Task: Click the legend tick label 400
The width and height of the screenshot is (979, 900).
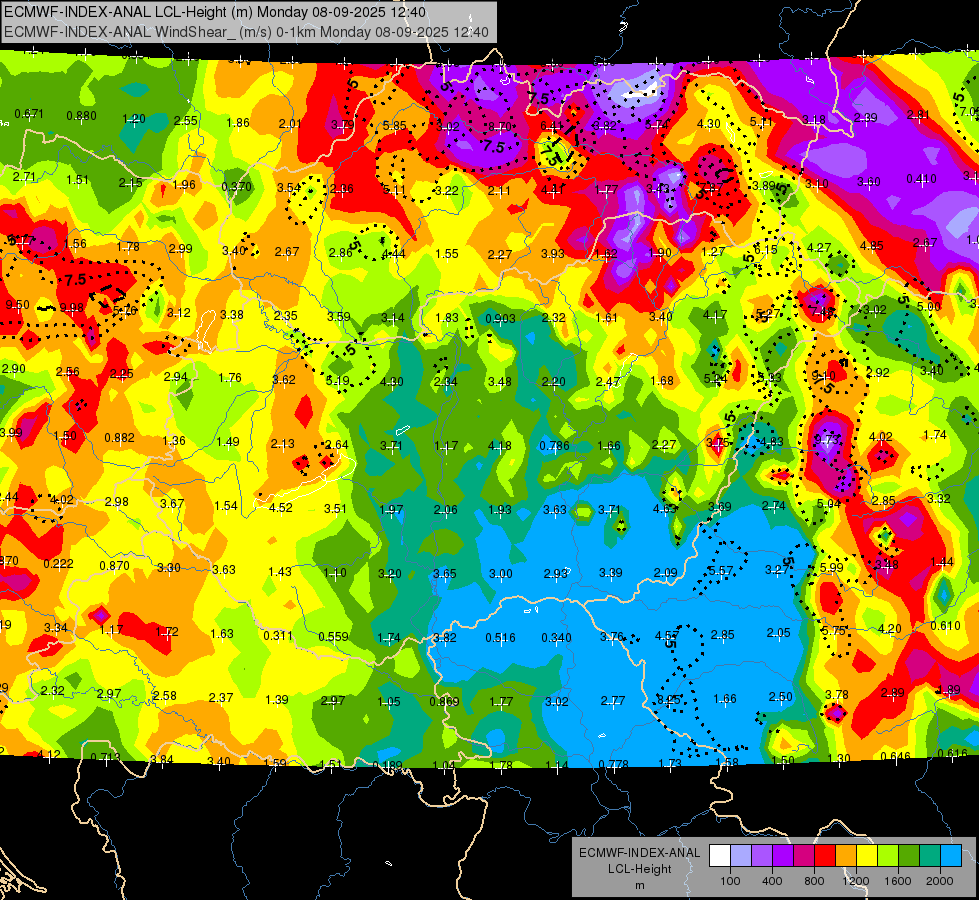Action: coord(772,881)
